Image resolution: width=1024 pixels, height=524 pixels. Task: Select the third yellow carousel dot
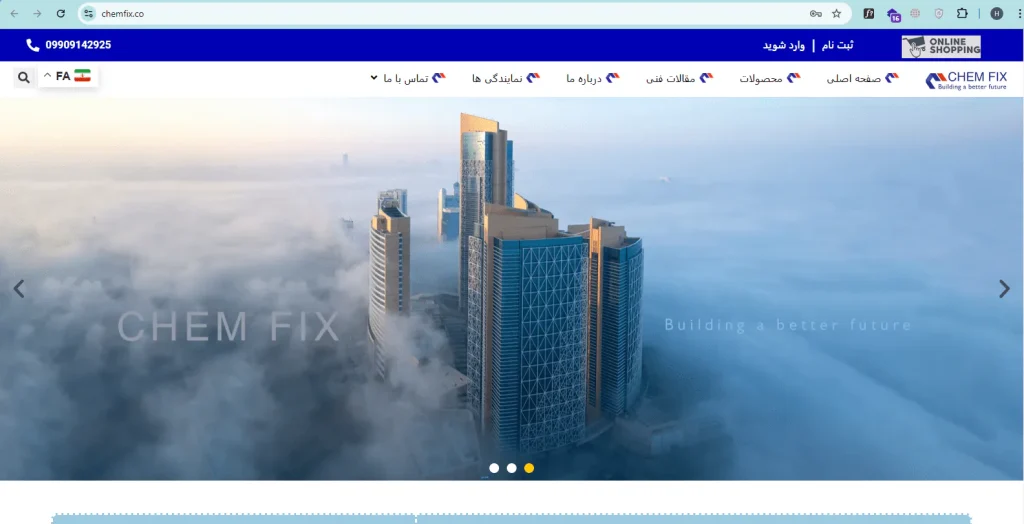[x=529, y=468]
